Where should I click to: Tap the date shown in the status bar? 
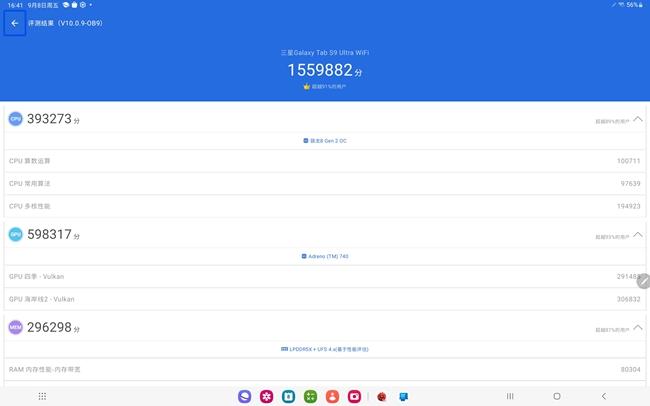point(43,5)
